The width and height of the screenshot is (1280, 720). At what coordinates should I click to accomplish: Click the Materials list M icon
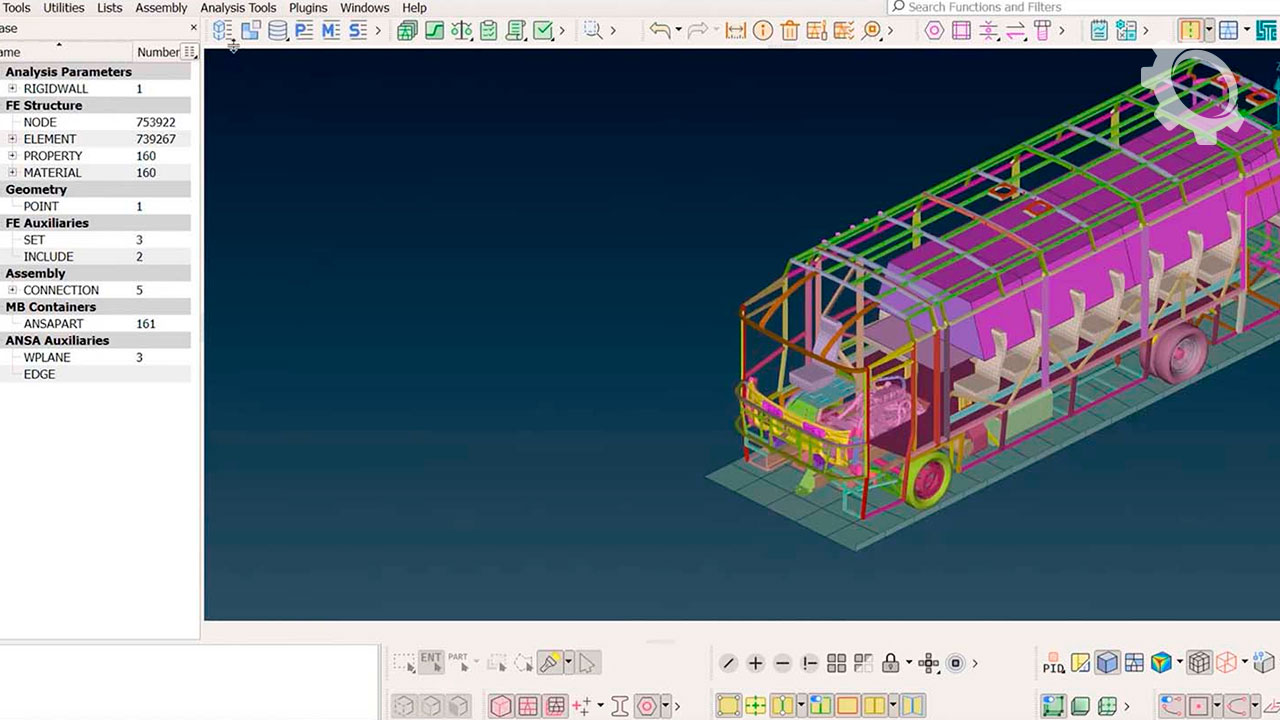coord(331,30)
